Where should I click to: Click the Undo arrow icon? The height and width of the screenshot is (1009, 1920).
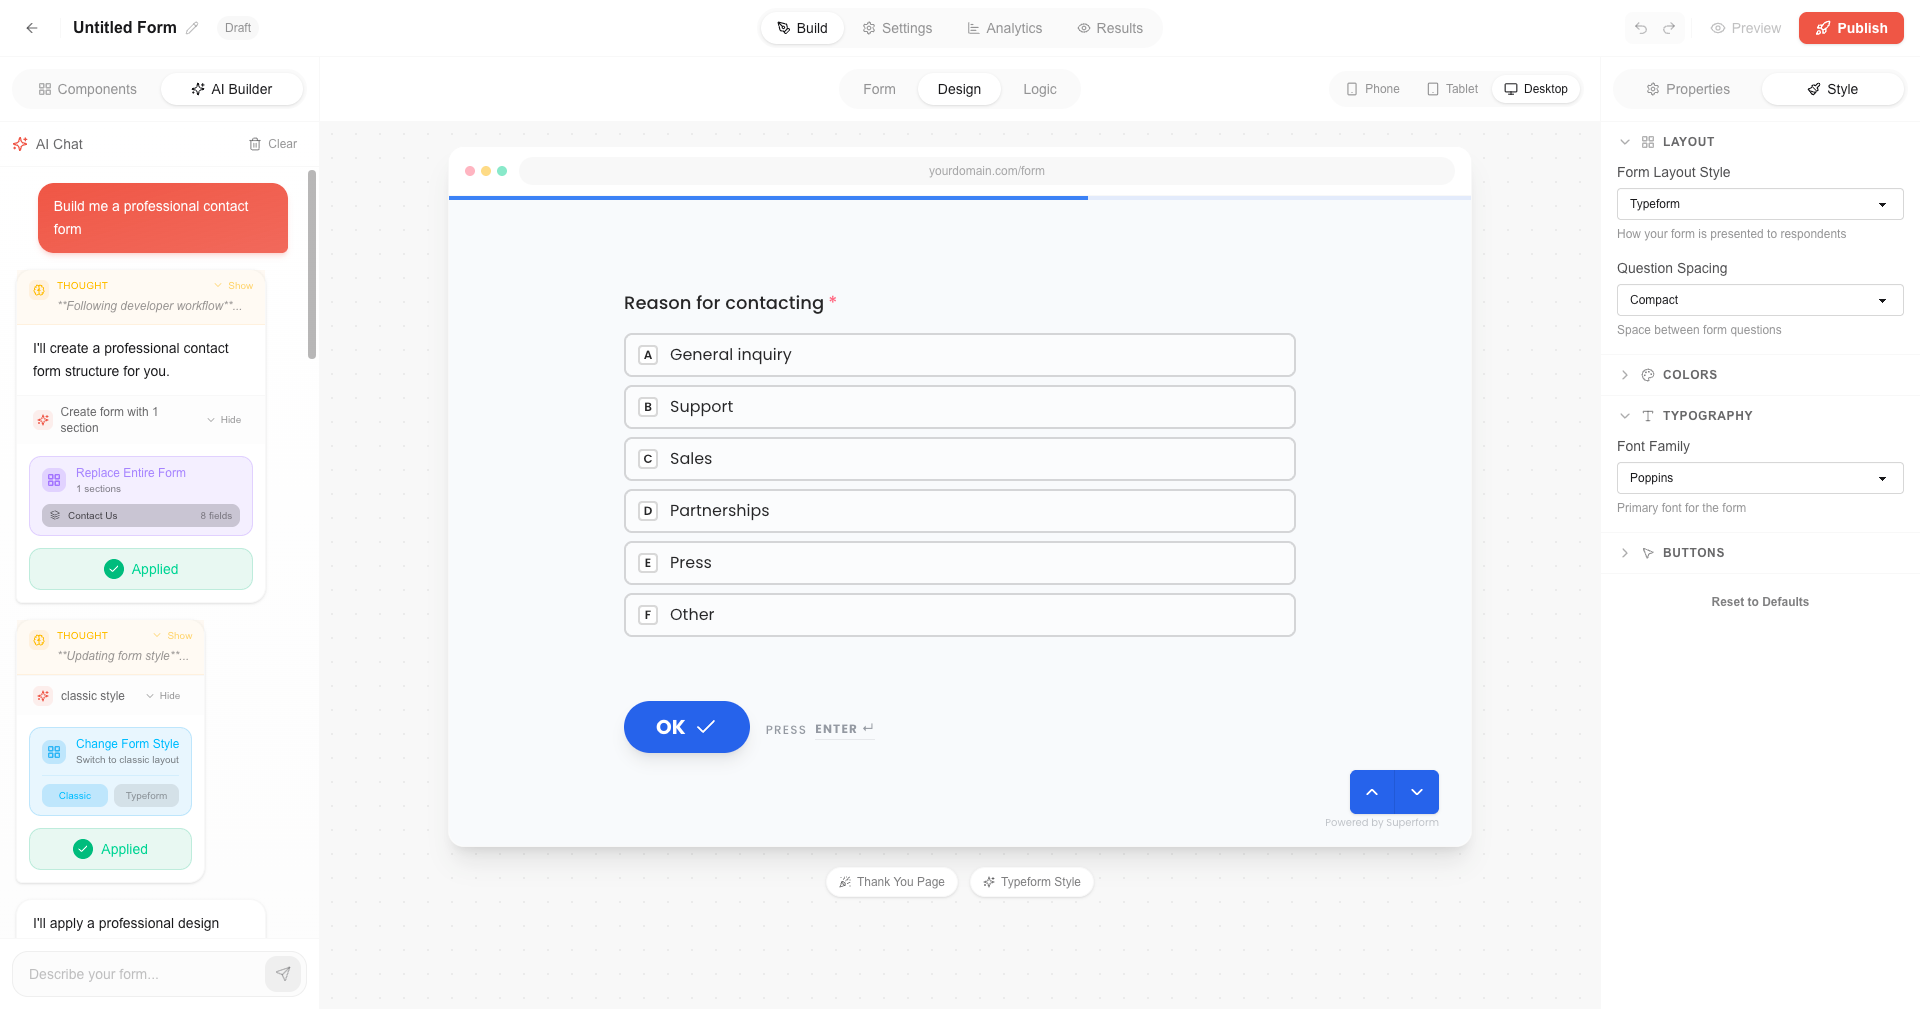click(1640, 28)
